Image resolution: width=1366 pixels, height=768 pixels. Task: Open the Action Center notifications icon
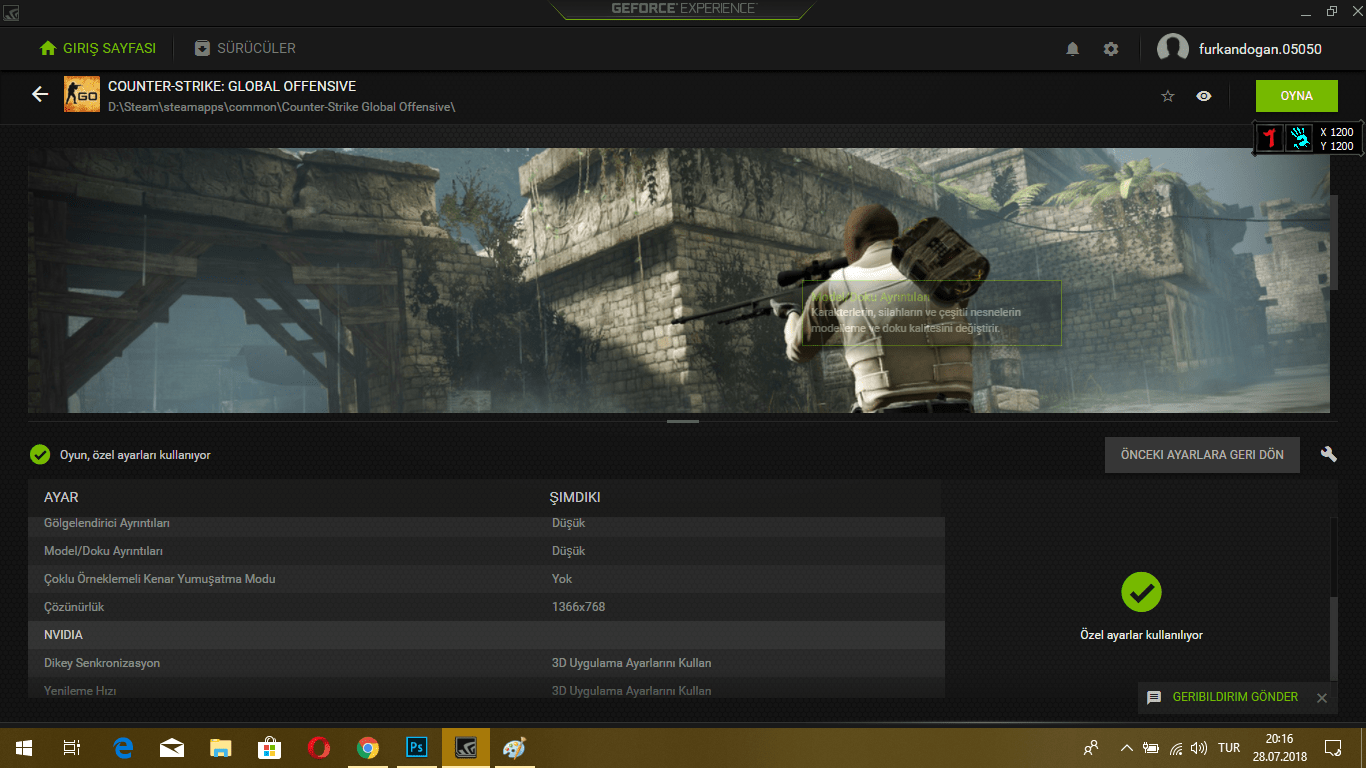coord(1333,748)
